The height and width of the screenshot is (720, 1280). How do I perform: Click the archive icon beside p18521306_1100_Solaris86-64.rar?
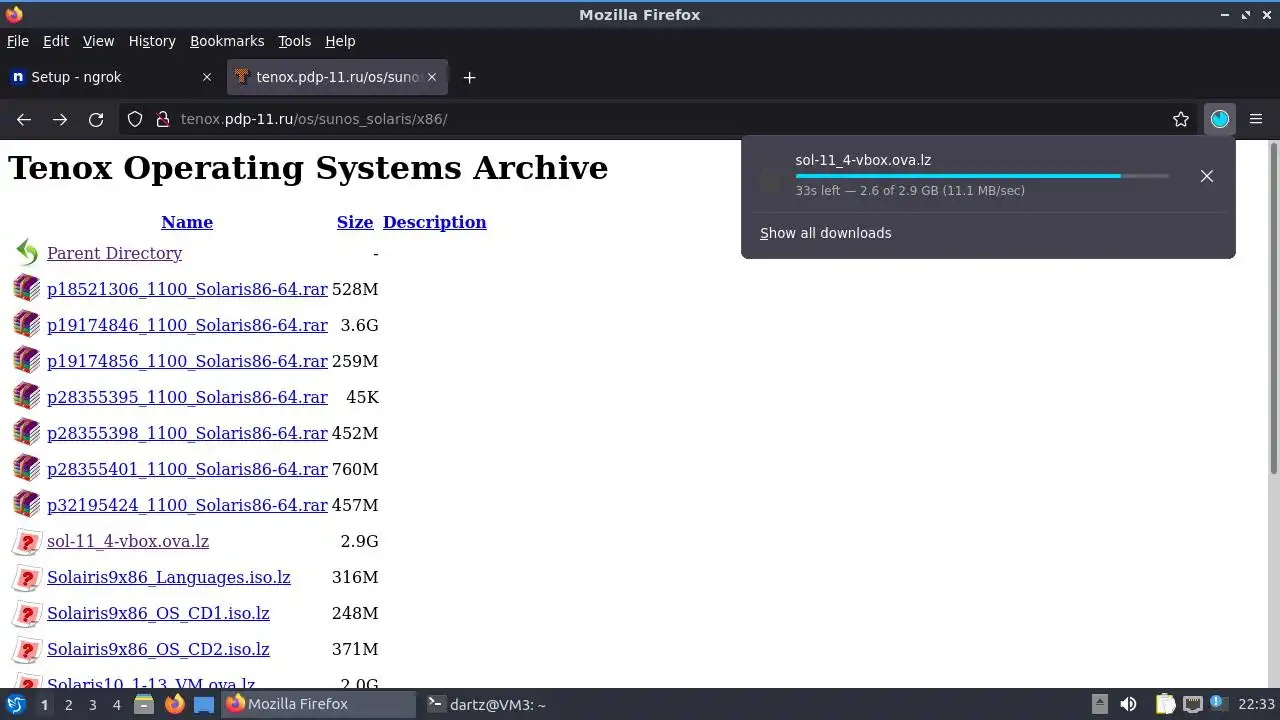tap(27, 288)
